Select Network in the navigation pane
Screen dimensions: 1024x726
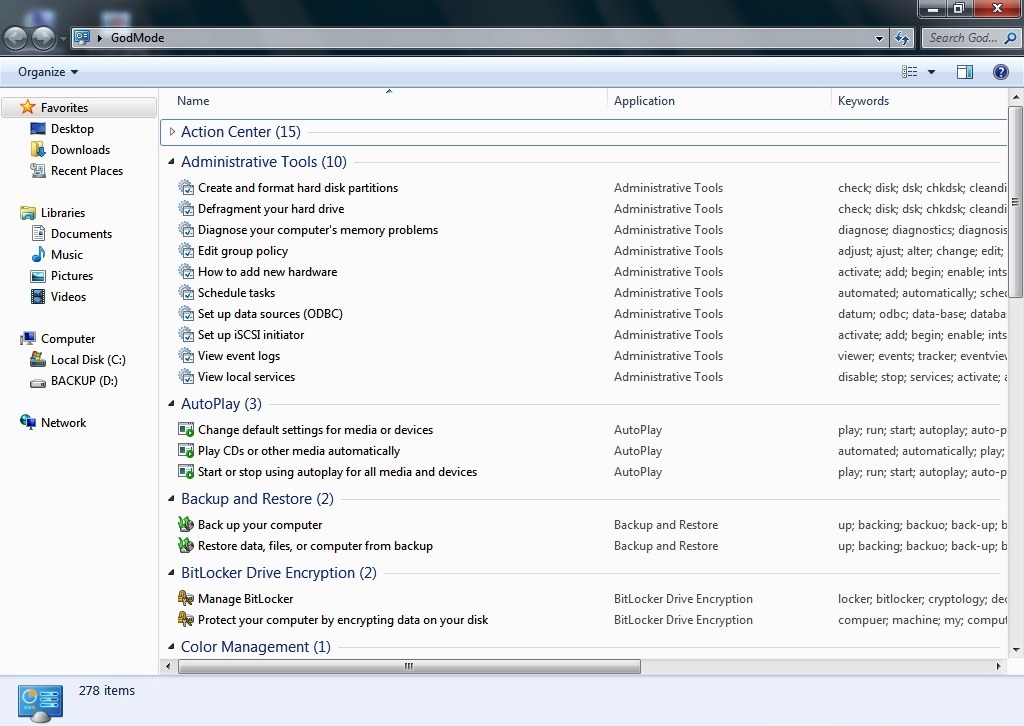tap(63, 423)
